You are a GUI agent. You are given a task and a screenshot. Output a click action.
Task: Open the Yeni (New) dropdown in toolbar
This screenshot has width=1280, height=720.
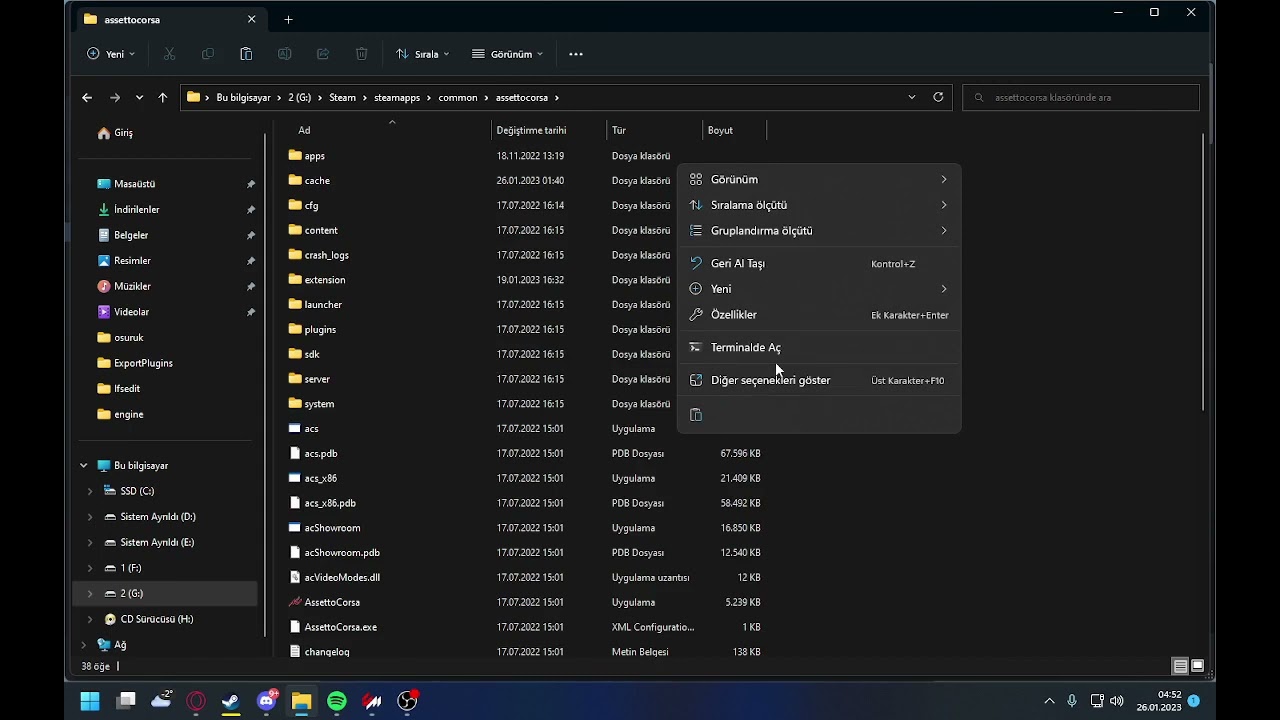111,54
